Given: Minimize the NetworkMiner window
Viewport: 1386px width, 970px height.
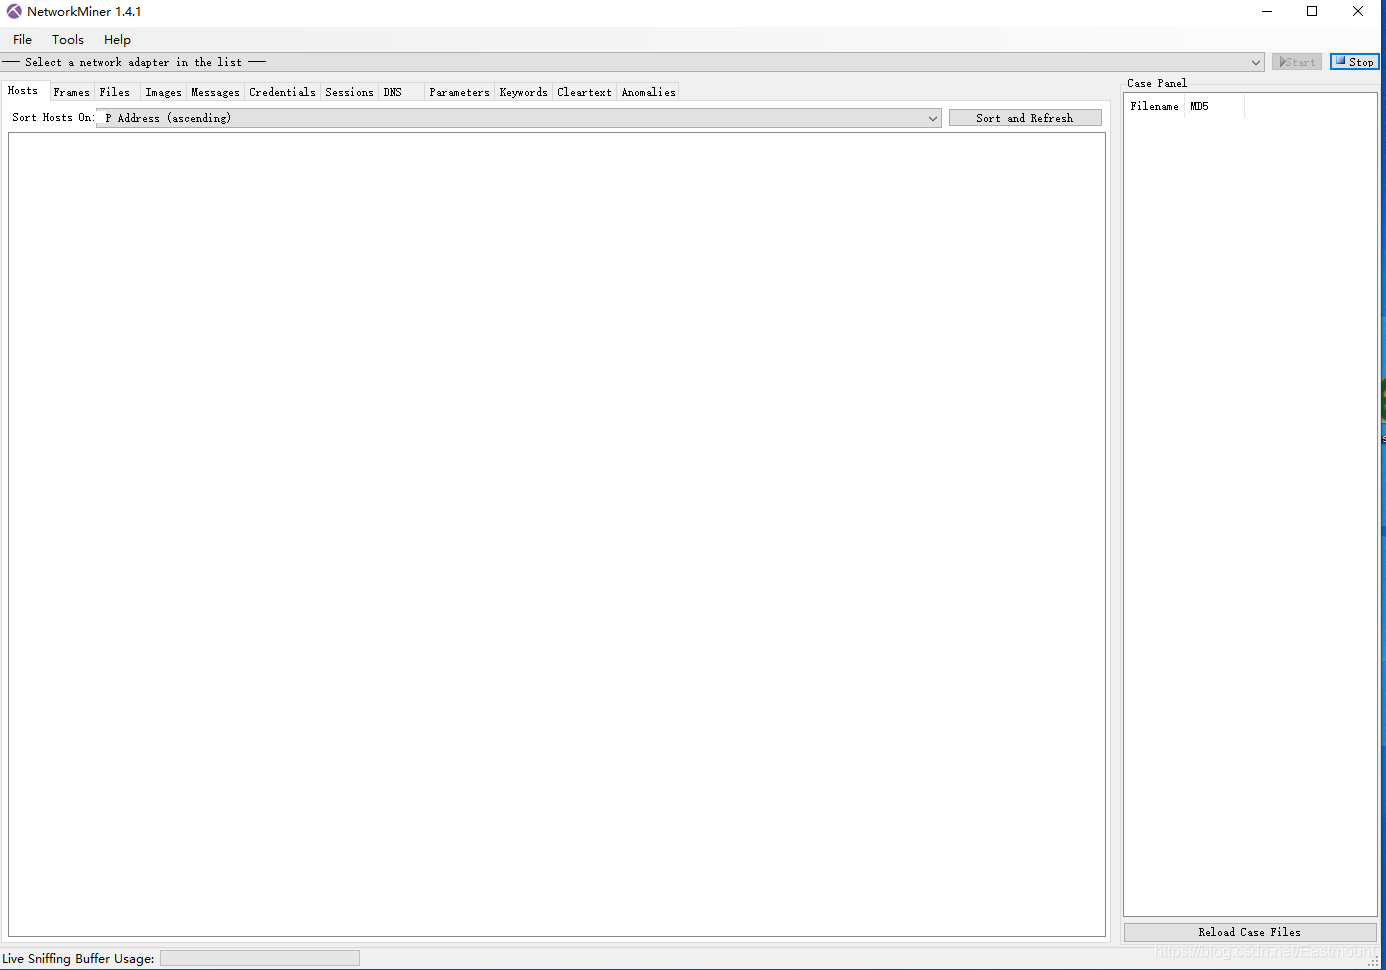Looking at the screenshot, I should (1267, 12).
